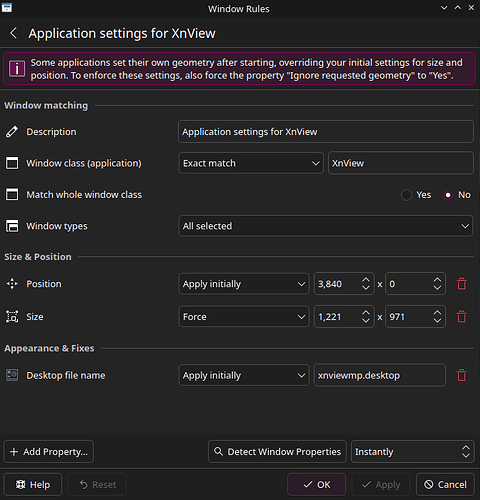Confirm changes with the OK button
Screen dimensions: 480x500
[316, 484]
